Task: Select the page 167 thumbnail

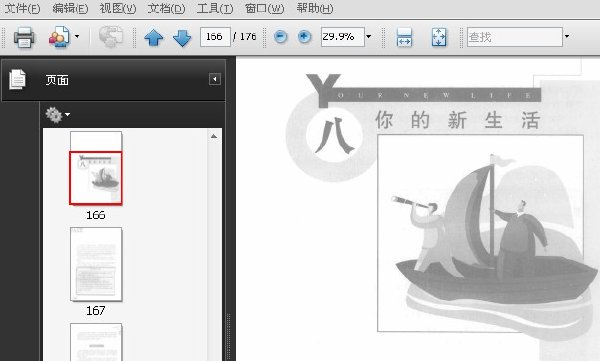Action: [96, 264]
